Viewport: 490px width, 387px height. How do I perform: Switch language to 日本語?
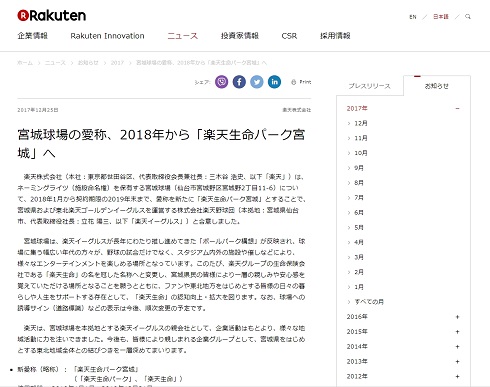(x=441, y=17)
